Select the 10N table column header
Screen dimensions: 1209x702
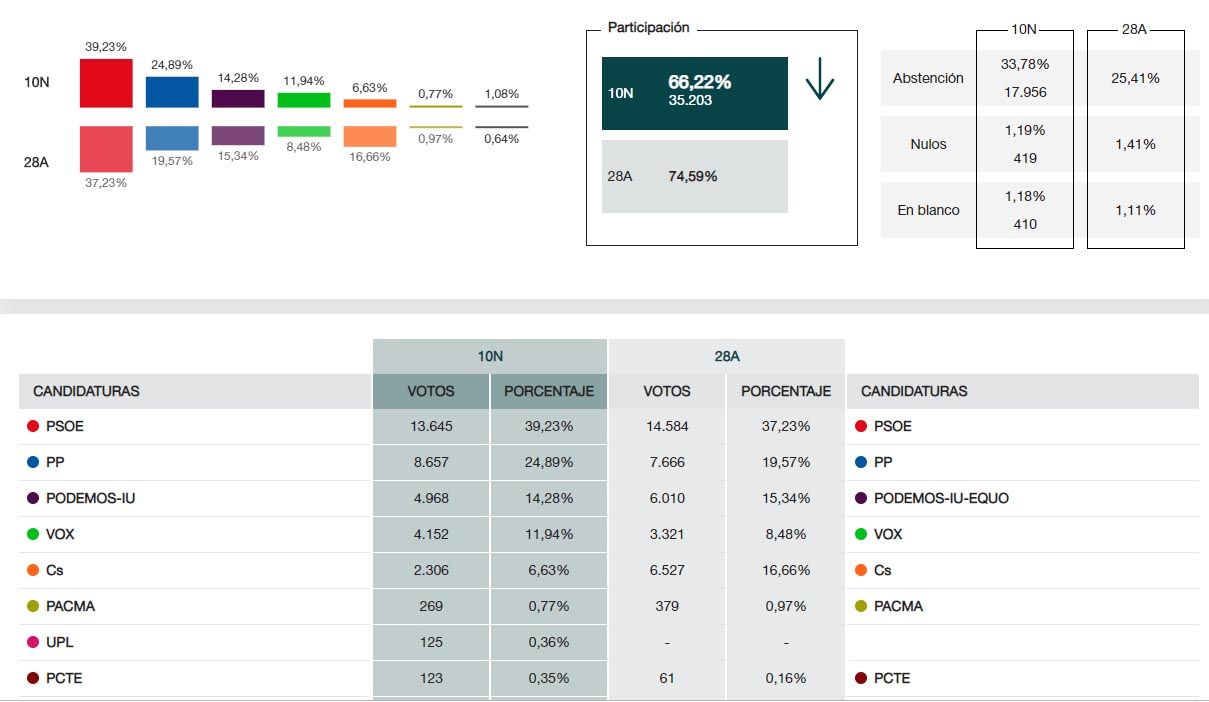490,356
